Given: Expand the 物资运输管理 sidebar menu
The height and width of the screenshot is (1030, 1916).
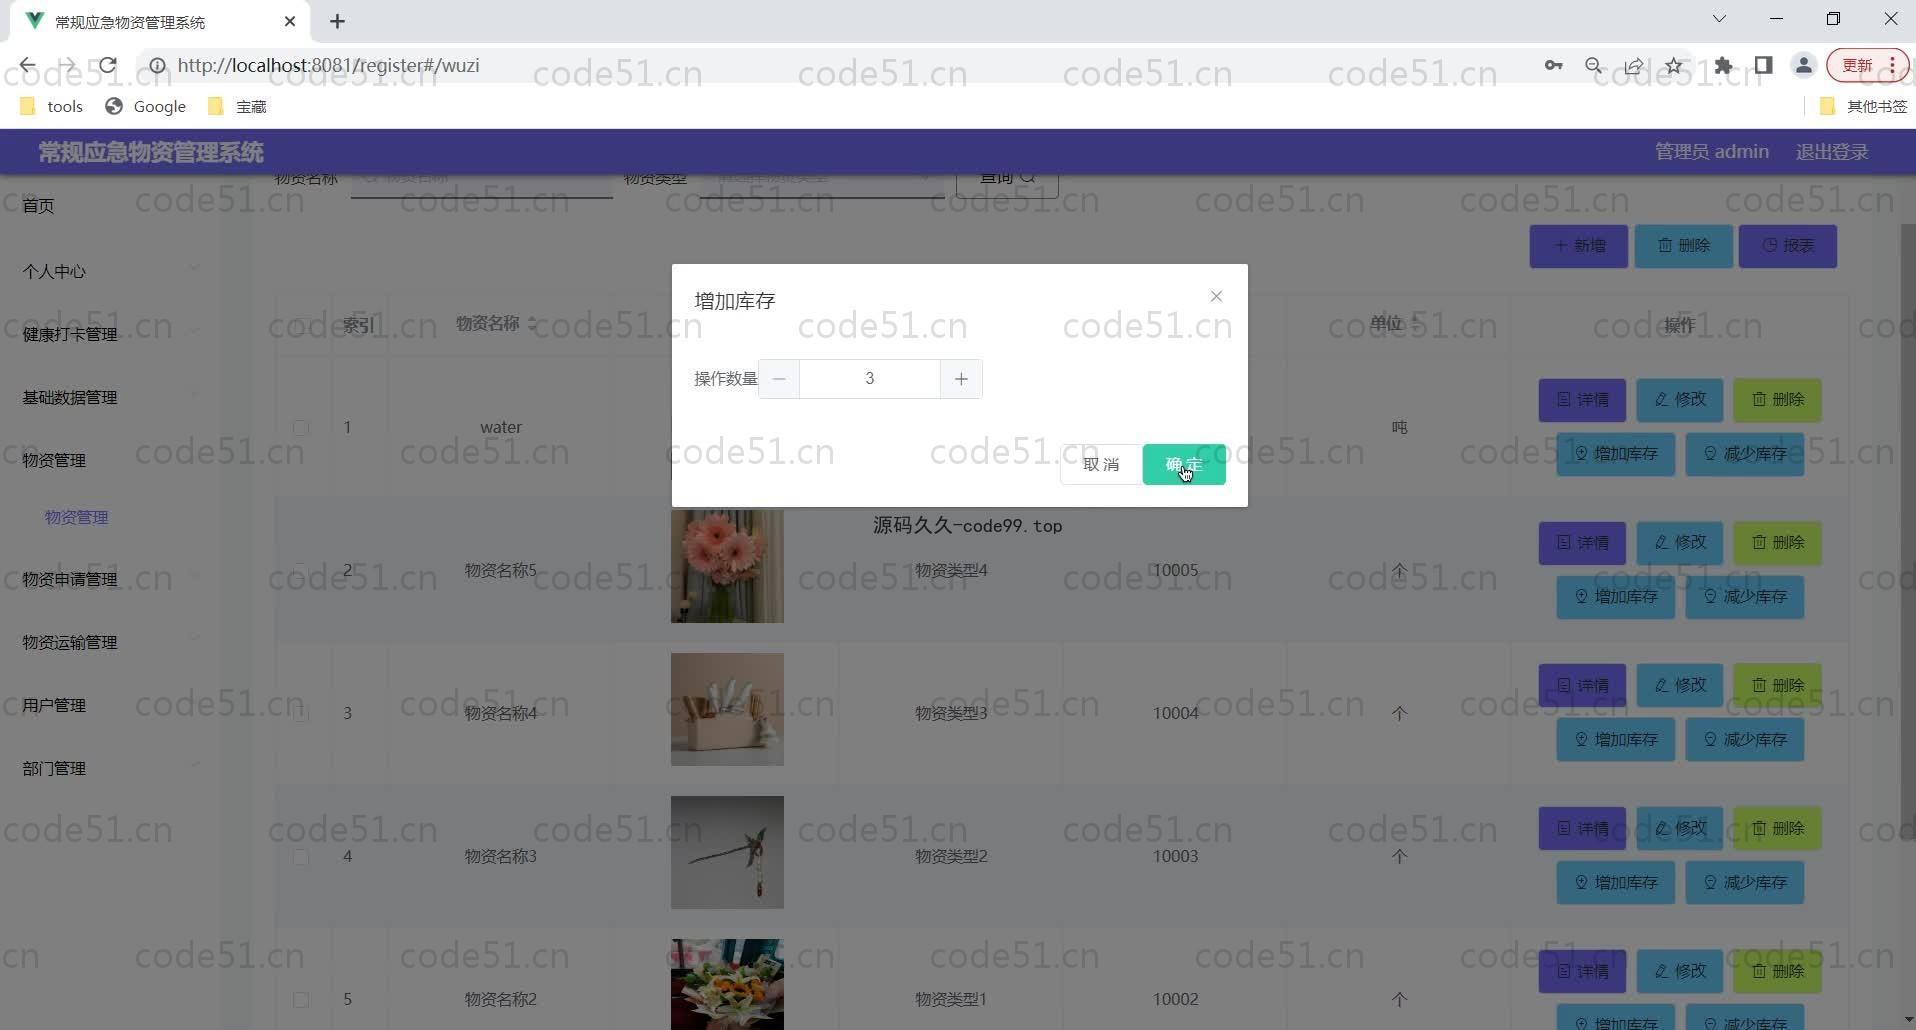Looking at the screenshot, I should [110, 642].
